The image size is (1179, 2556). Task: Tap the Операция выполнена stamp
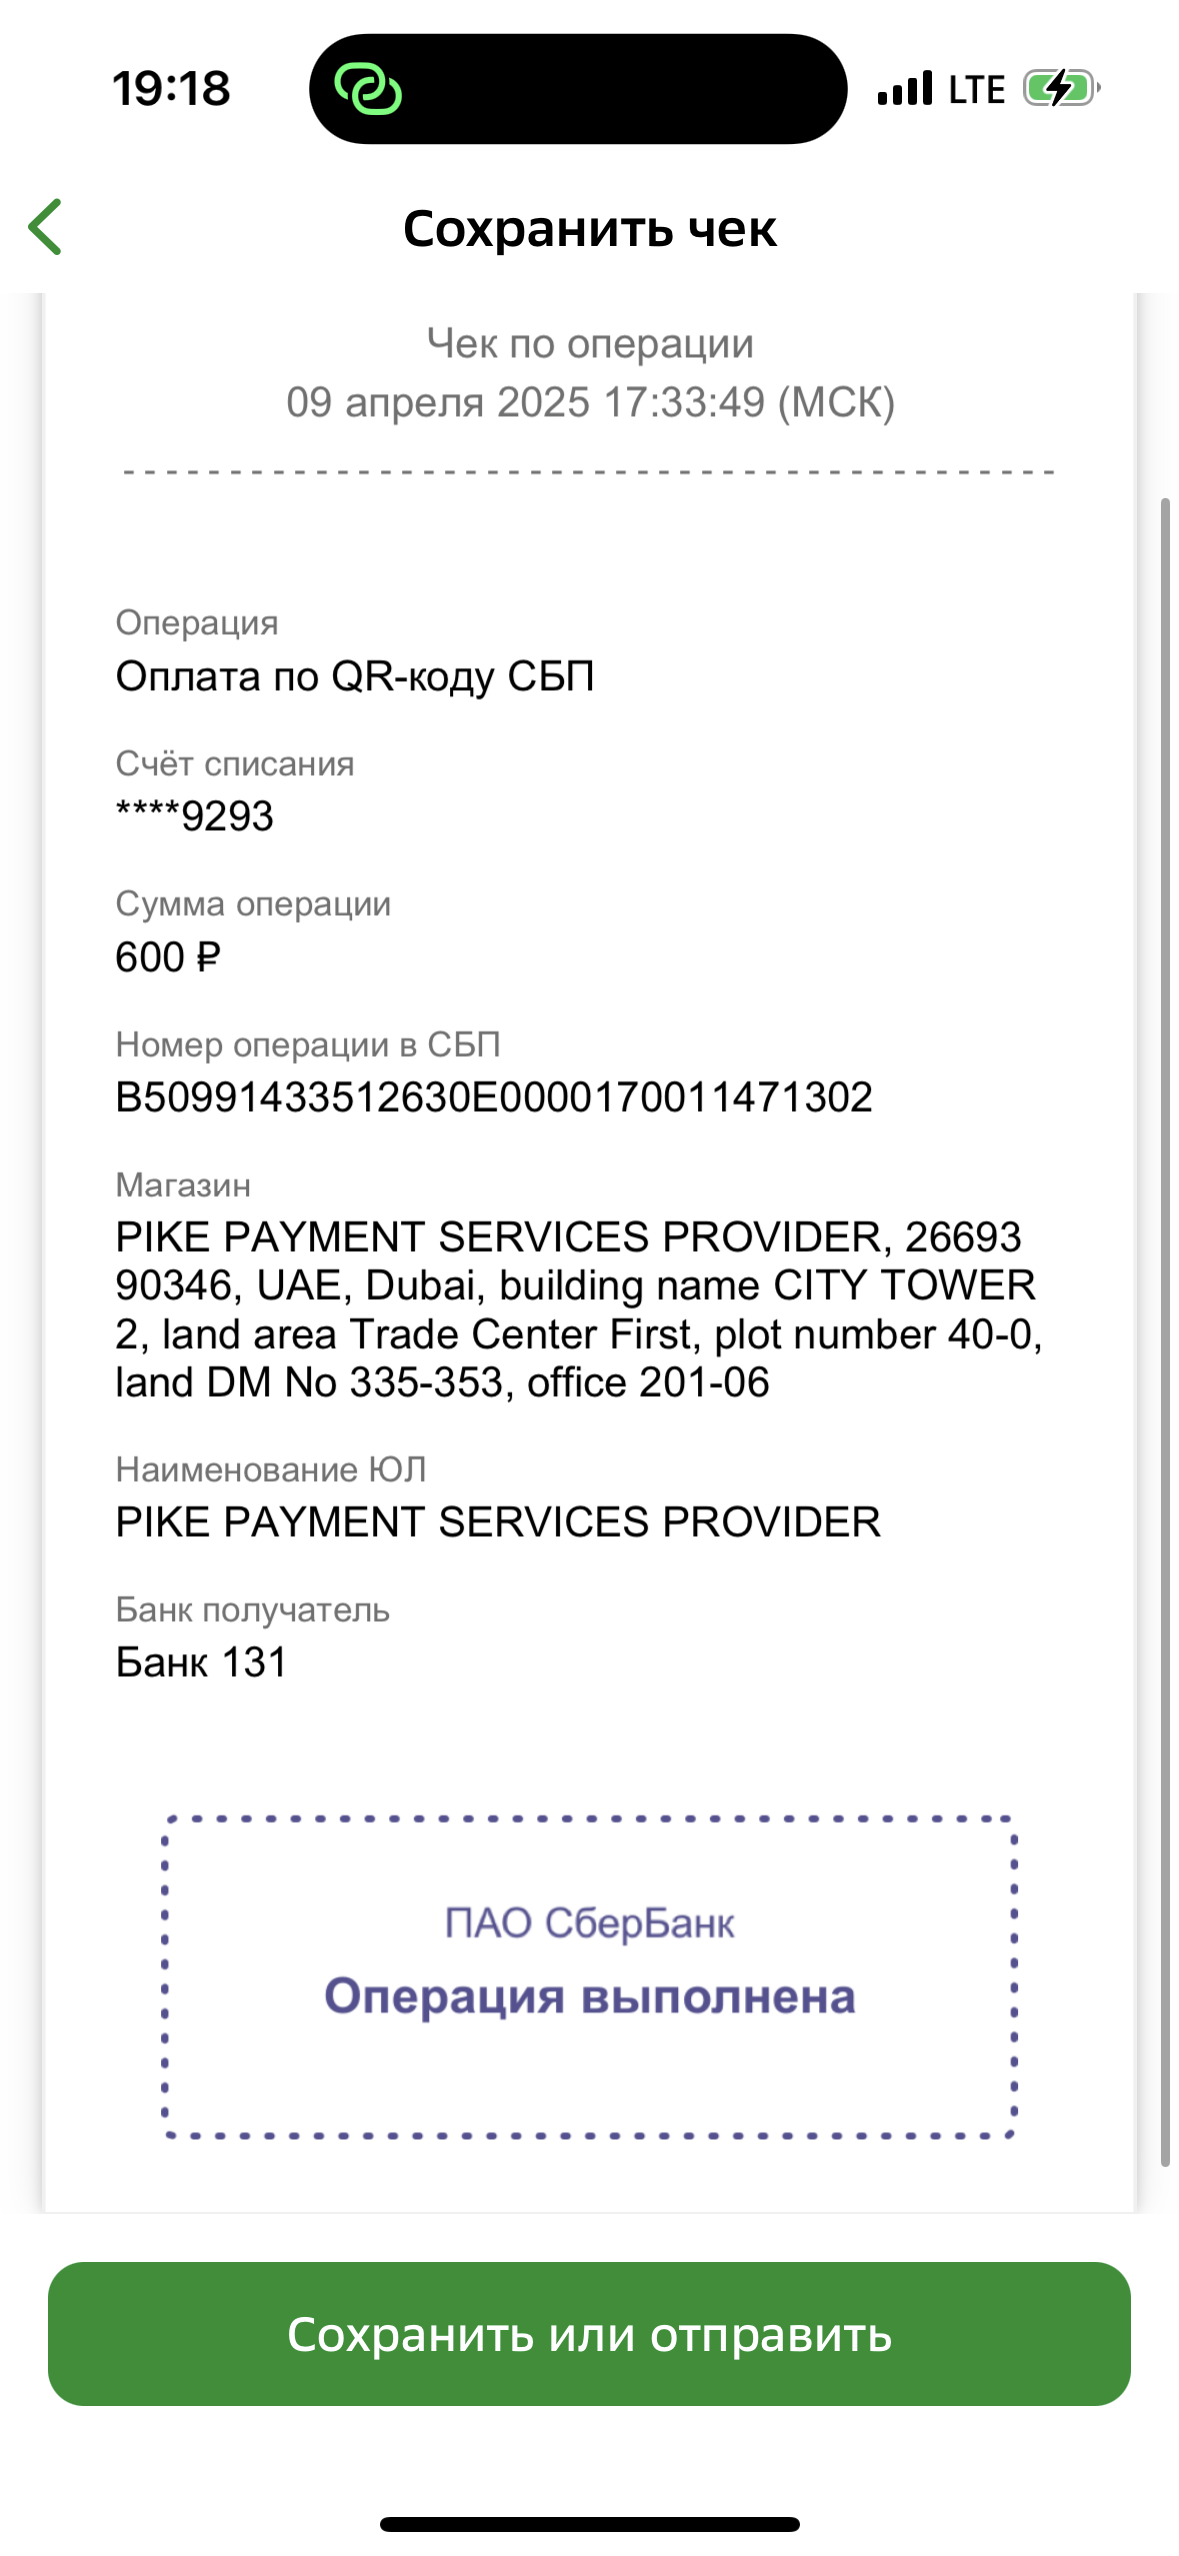(589, 1996)
